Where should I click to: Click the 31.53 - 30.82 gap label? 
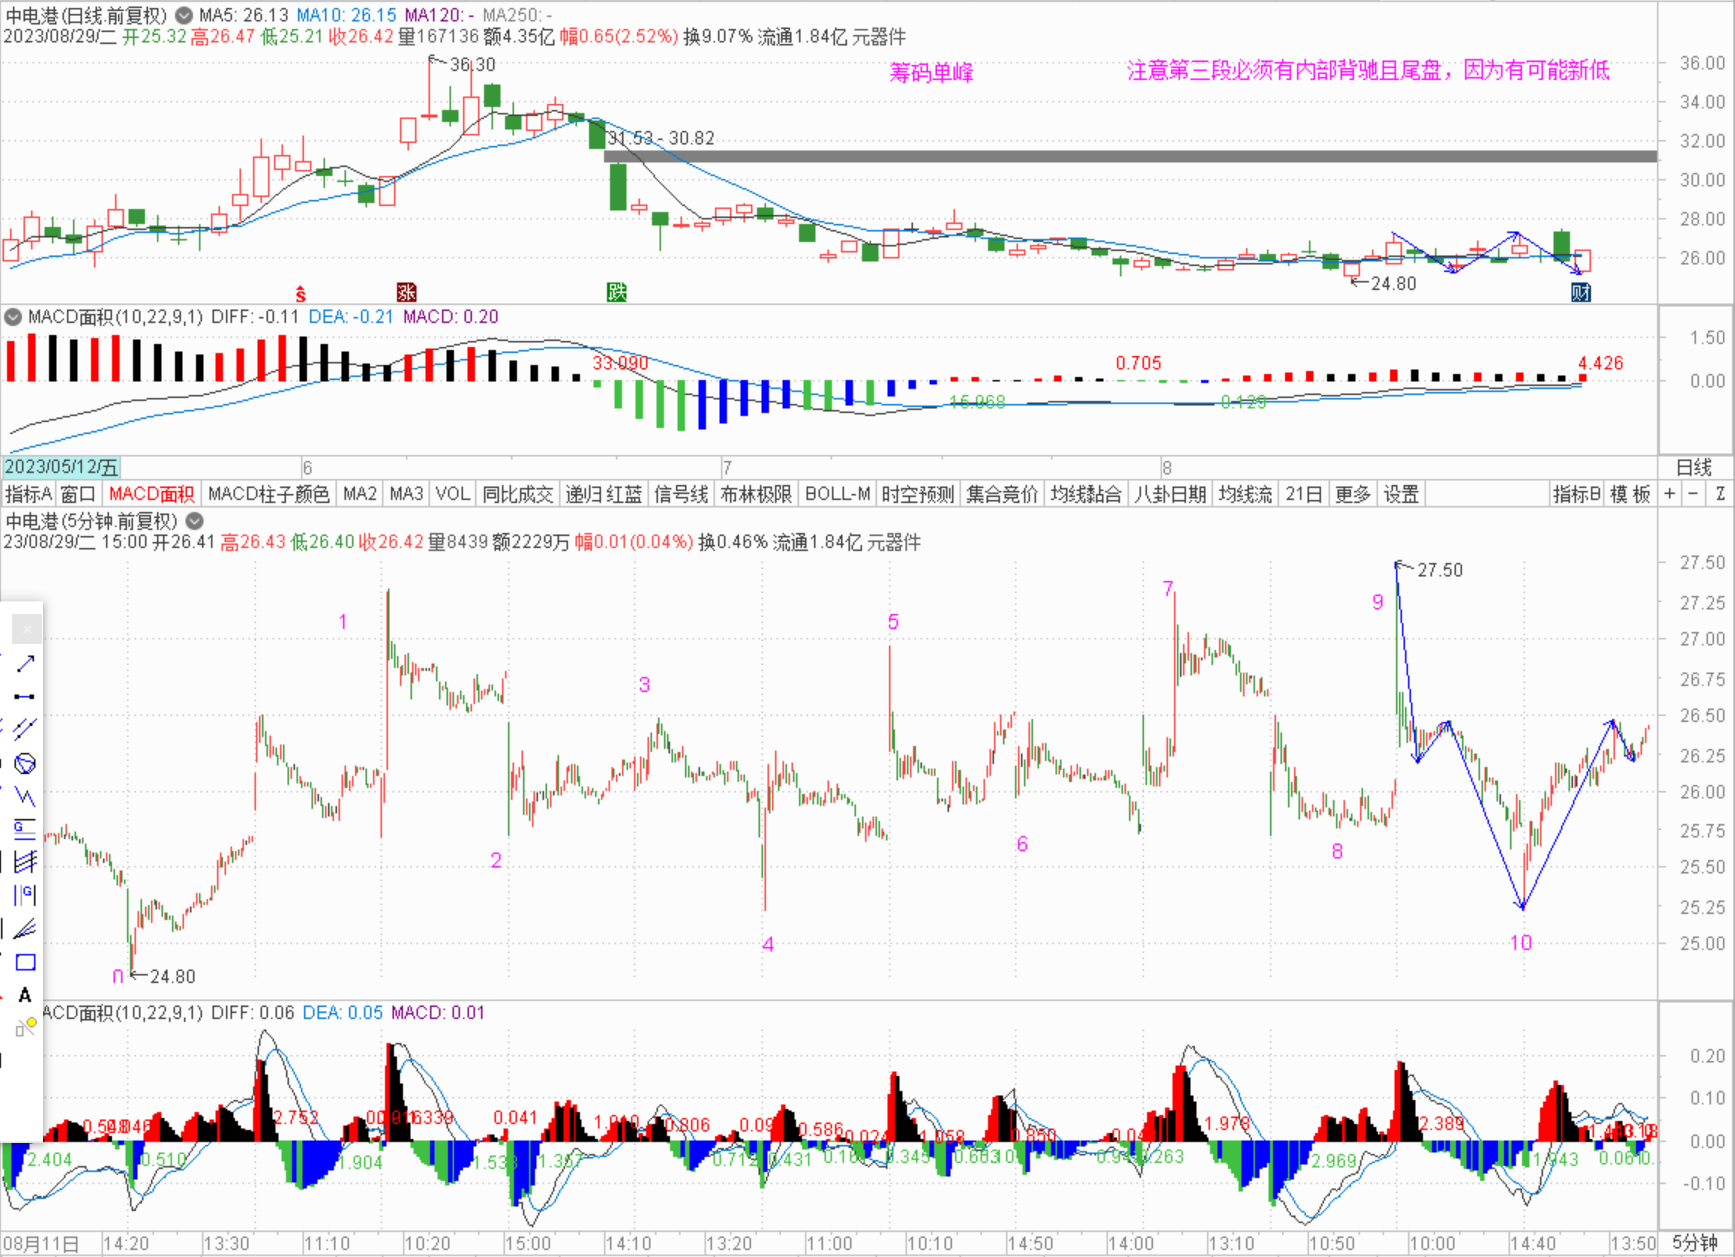(x=661, y=138)
